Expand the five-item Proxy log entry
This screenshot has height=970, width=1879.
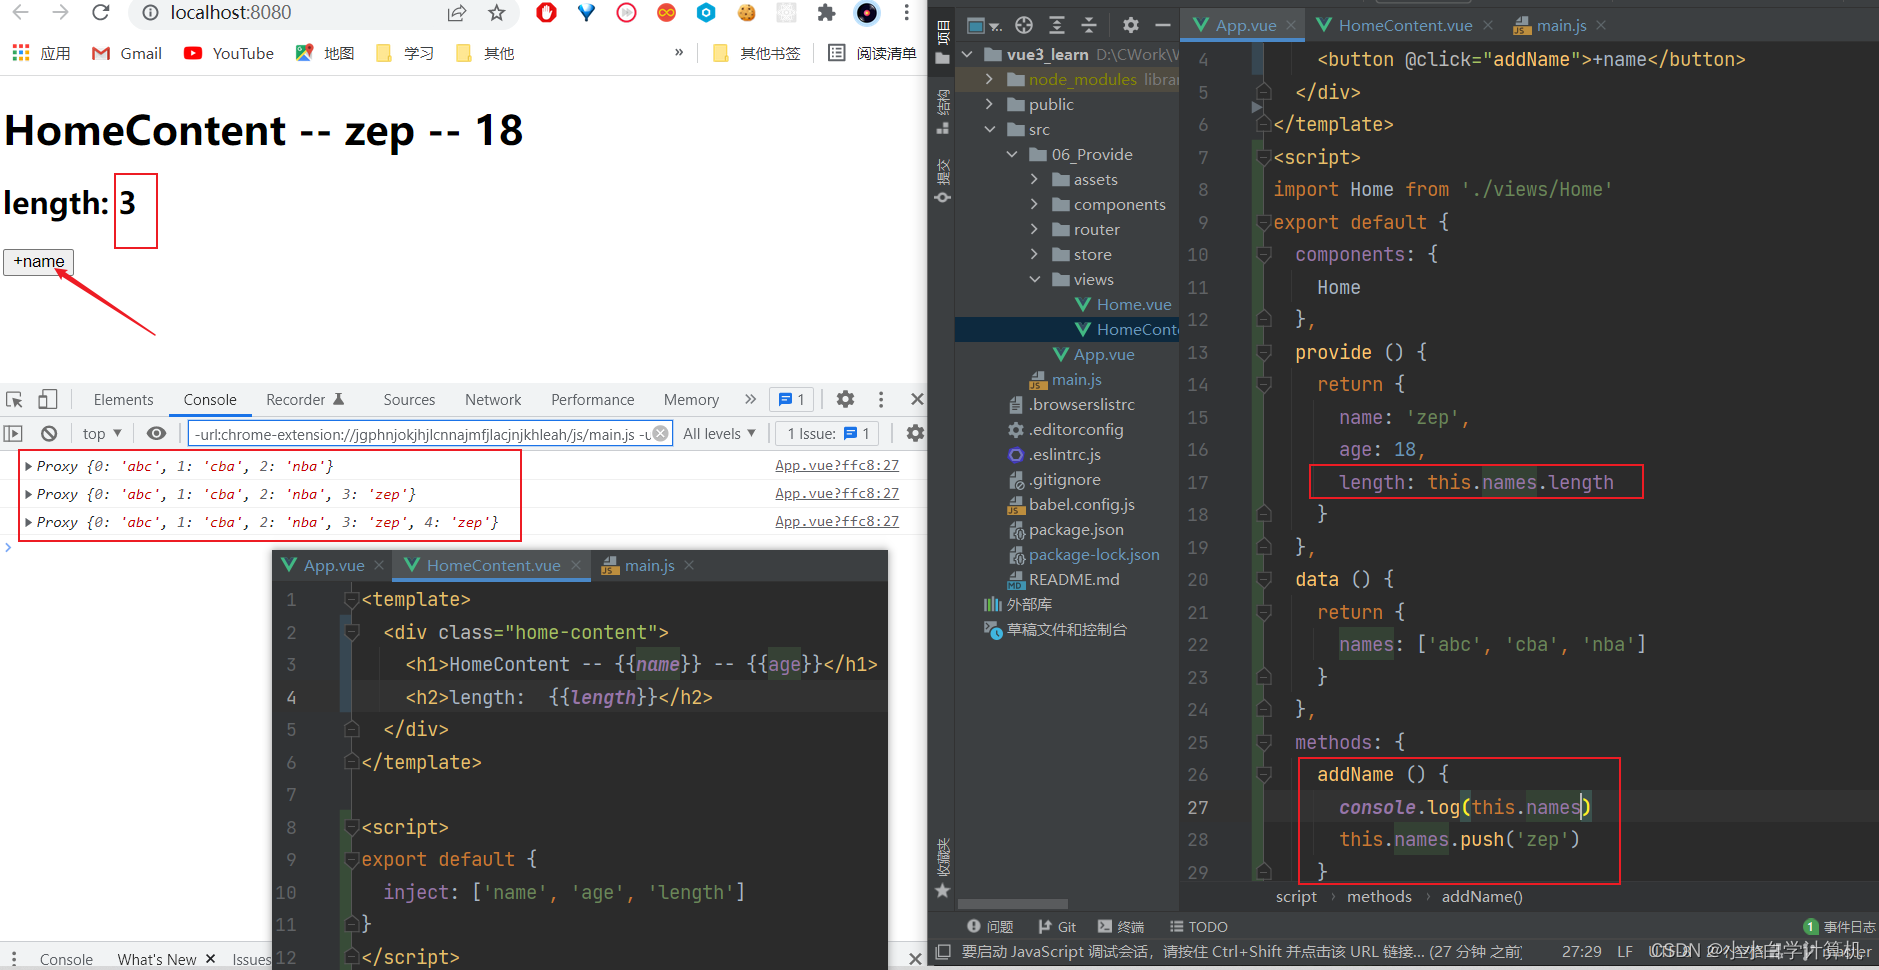(29, 522)
